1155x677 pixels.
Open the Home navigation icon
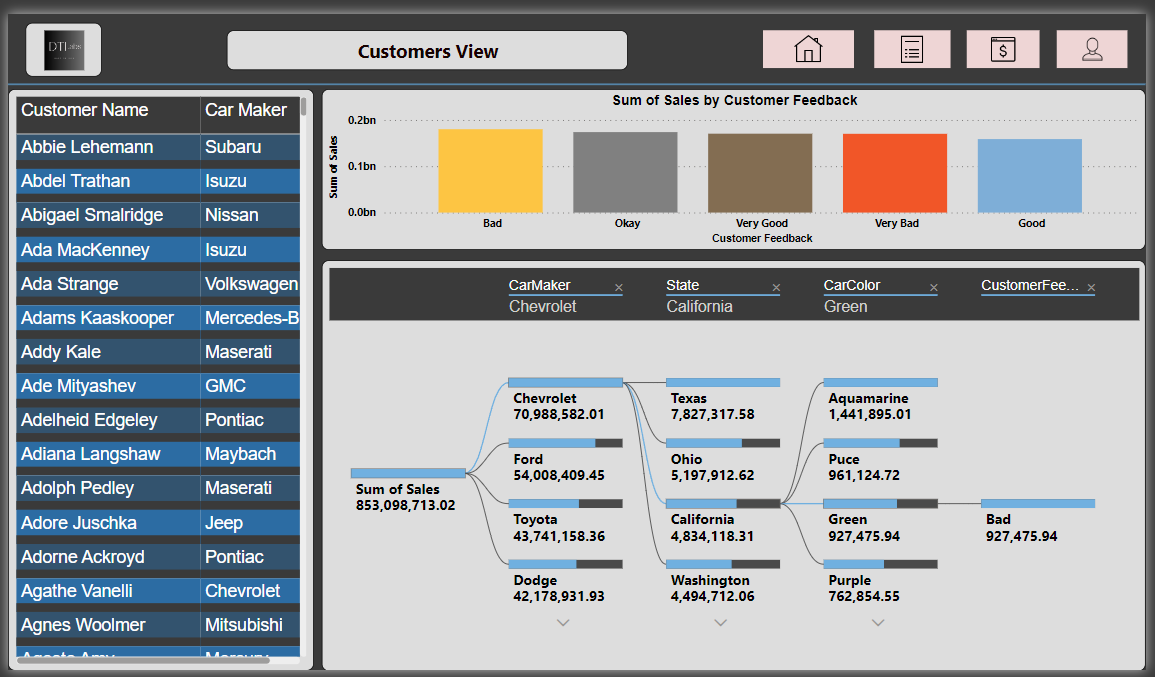click(x=808, y=48)
